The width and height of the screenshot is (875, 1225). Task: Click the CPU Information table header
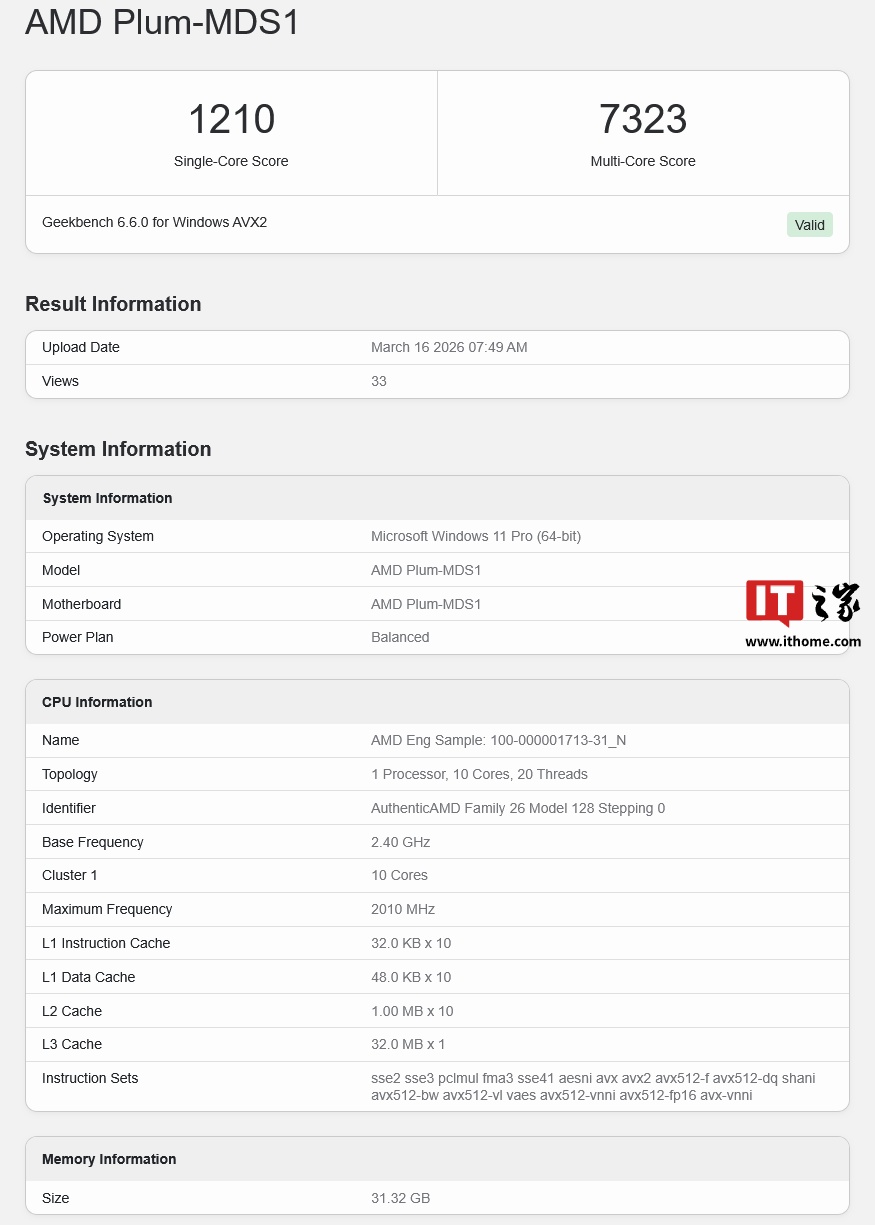point(97,702)
